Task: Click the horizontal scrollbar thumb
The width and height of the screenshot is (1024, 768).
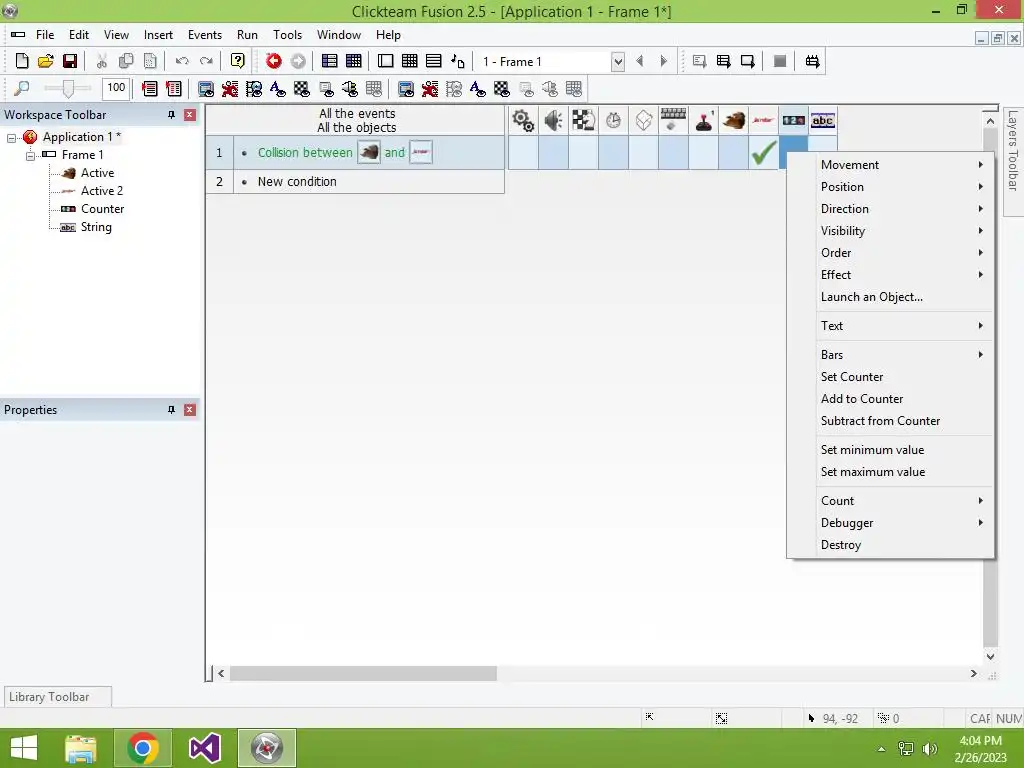Action: 363,673
